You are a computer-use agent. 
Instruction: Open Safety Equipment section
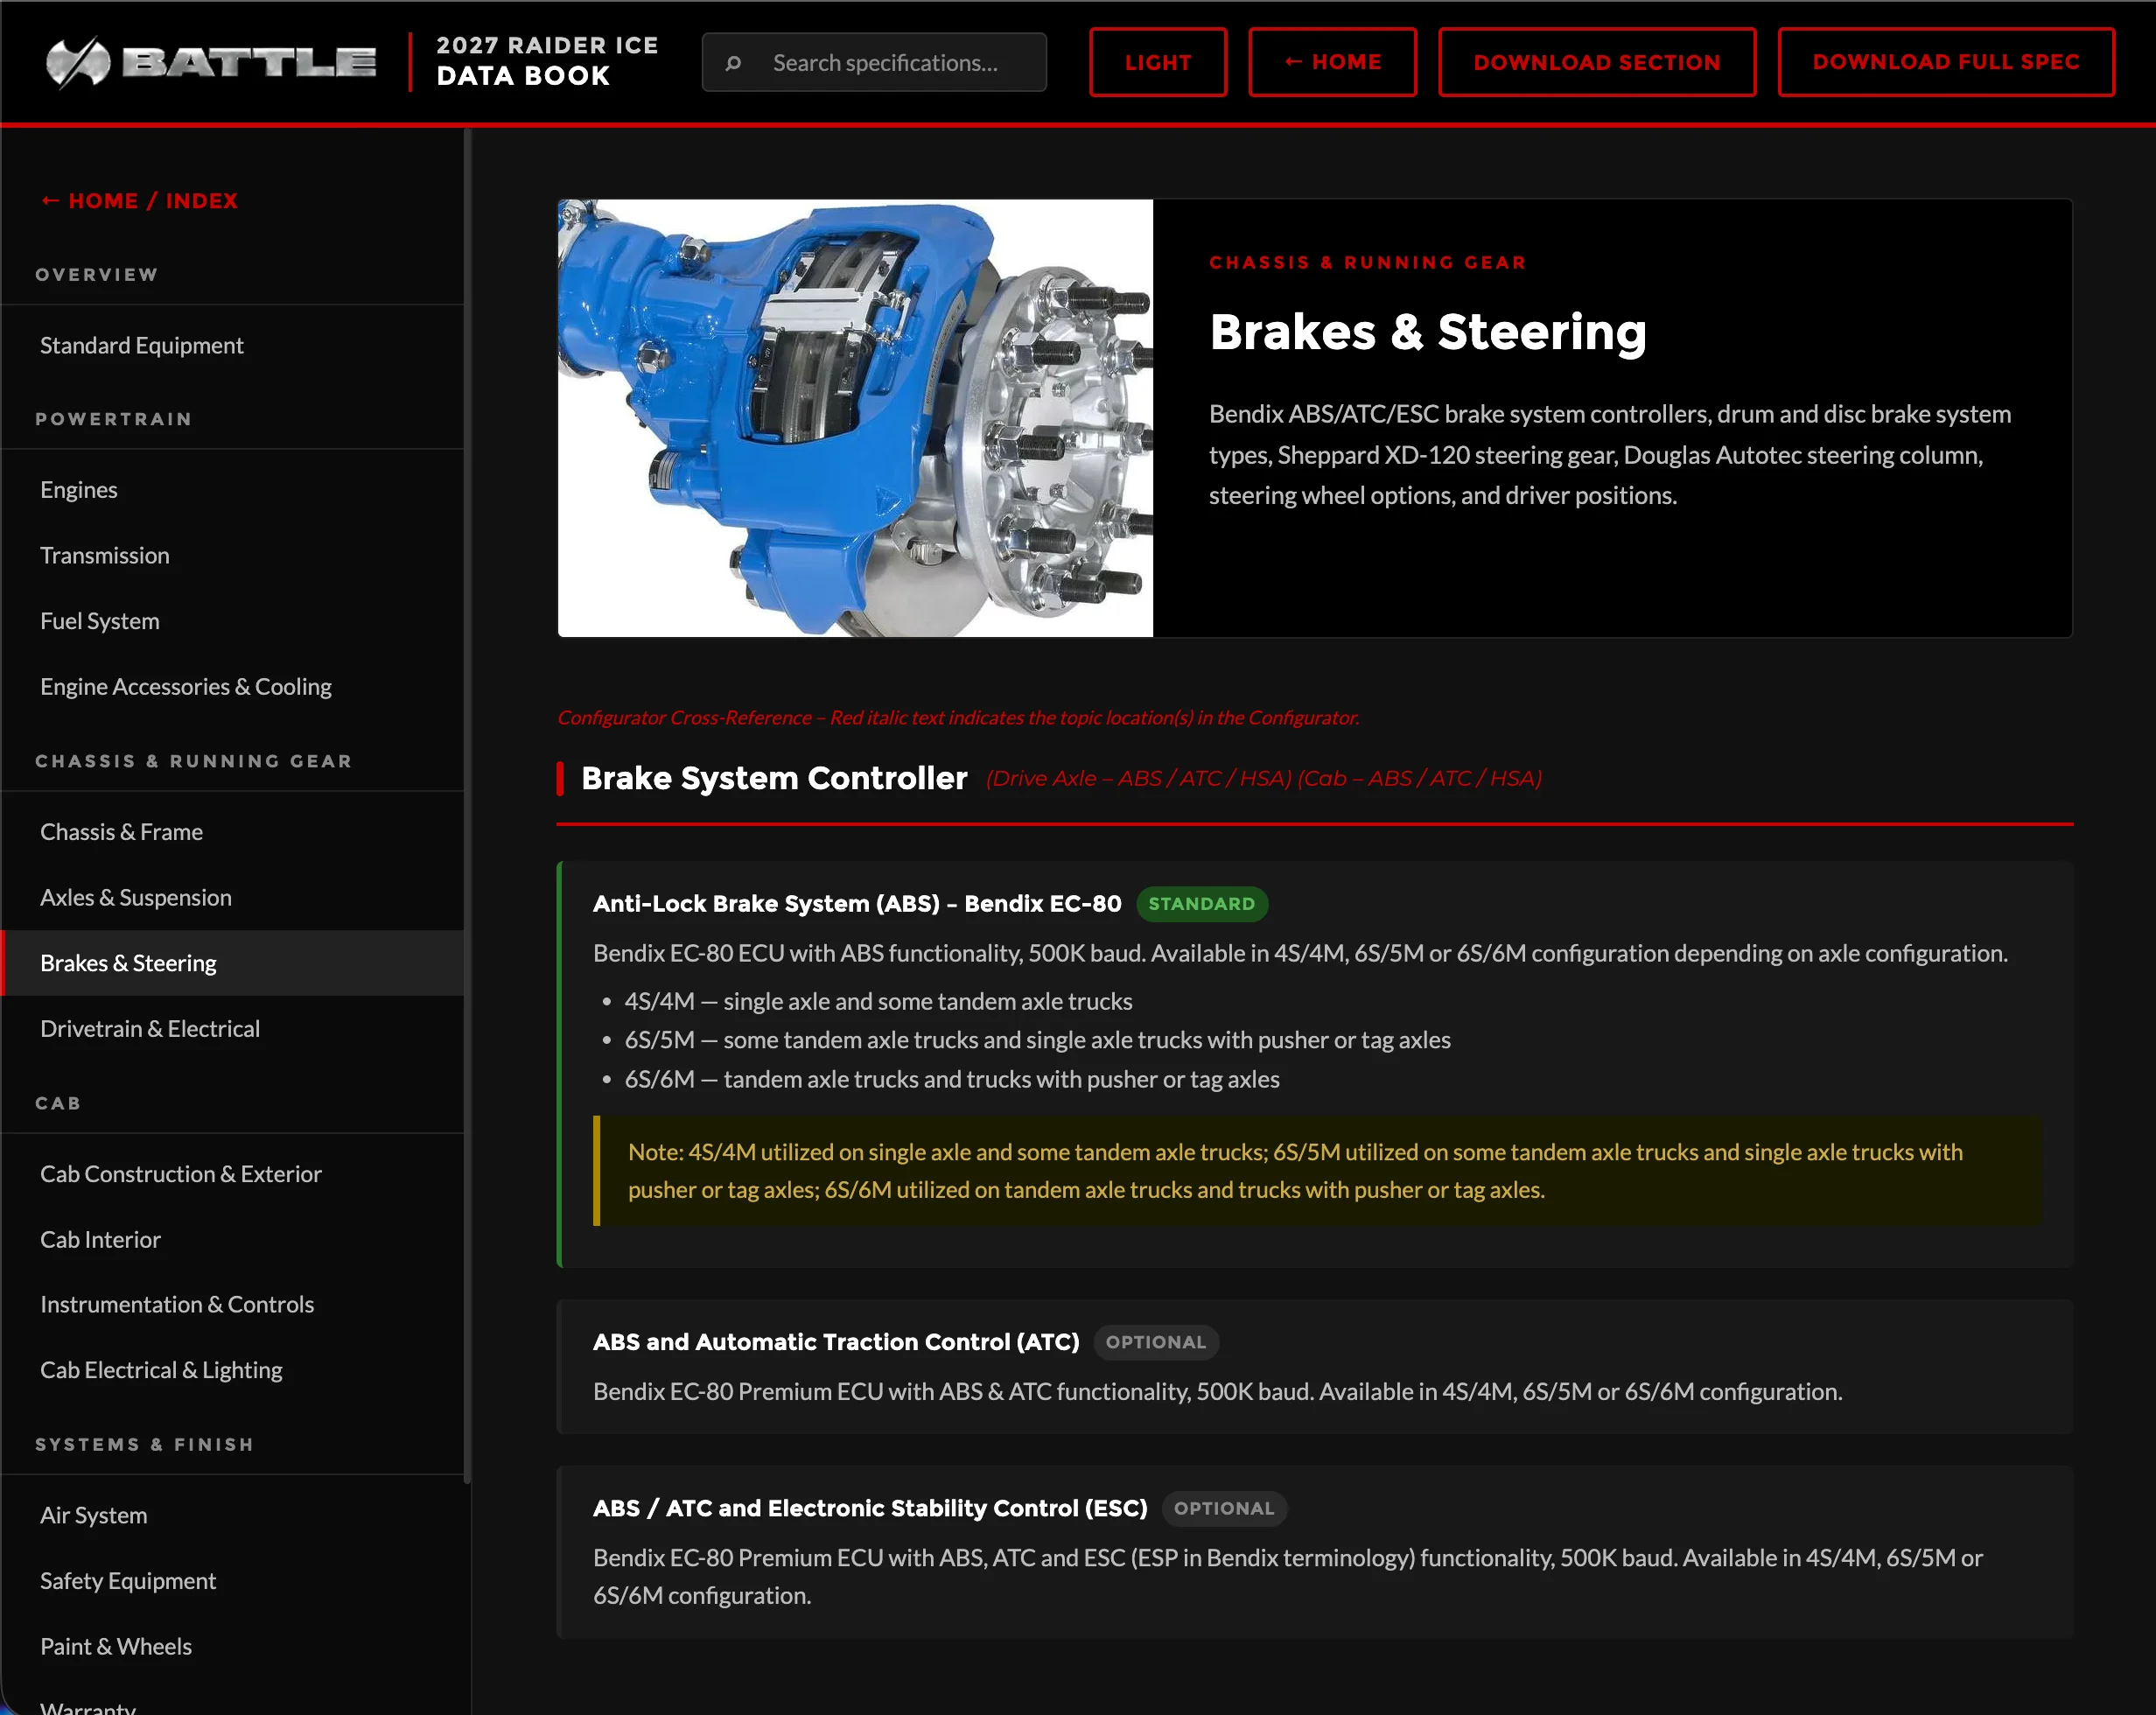[x=232, y=1581]
